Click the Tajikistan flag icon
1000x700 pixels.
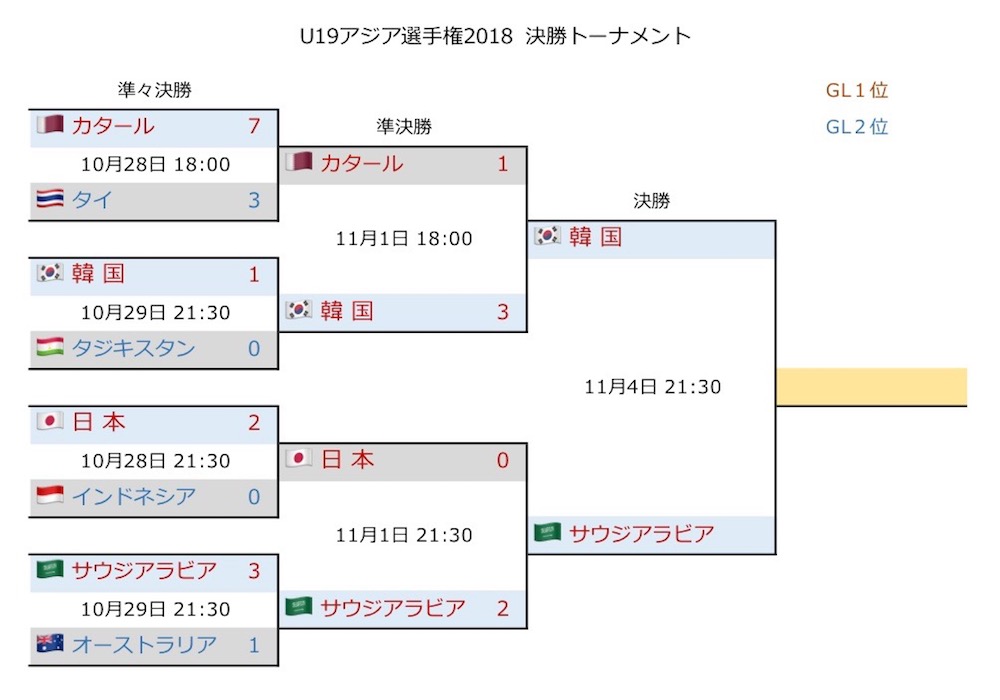(x=50, y=347)
